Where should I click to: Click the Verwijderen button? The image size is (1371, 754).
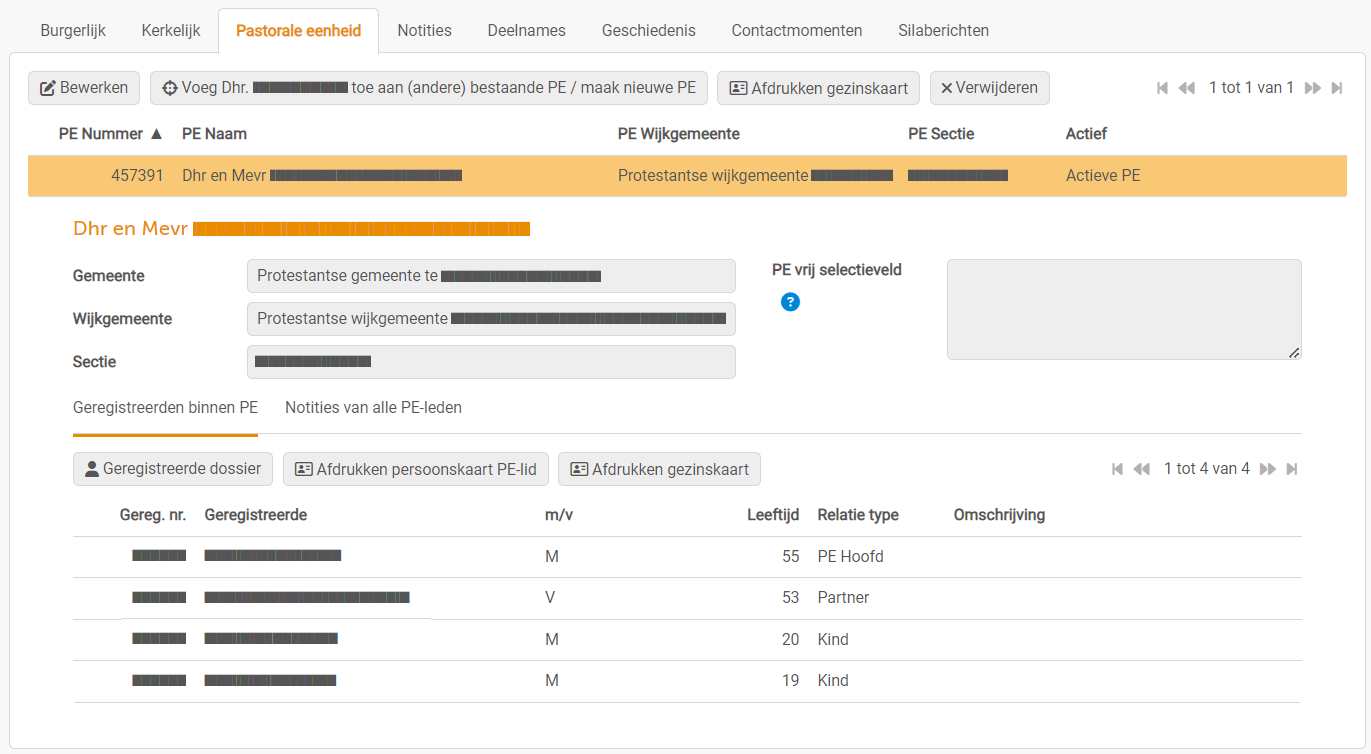coord(989,88)
